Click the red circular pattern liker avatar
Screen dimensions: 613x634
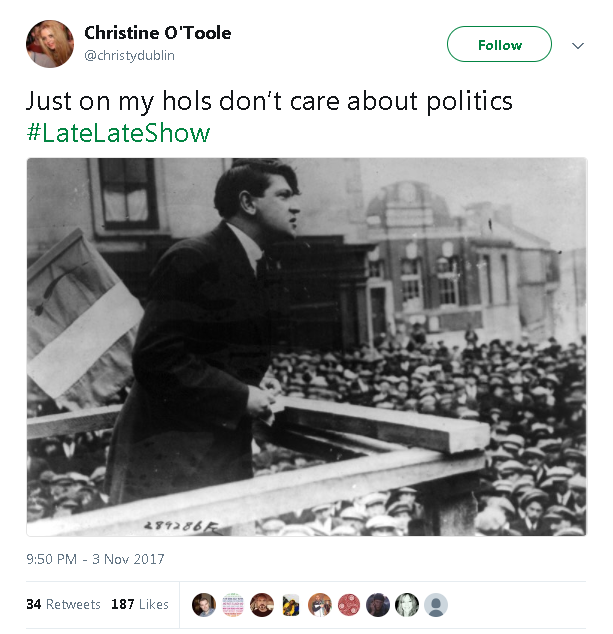(x=348, y=605)
